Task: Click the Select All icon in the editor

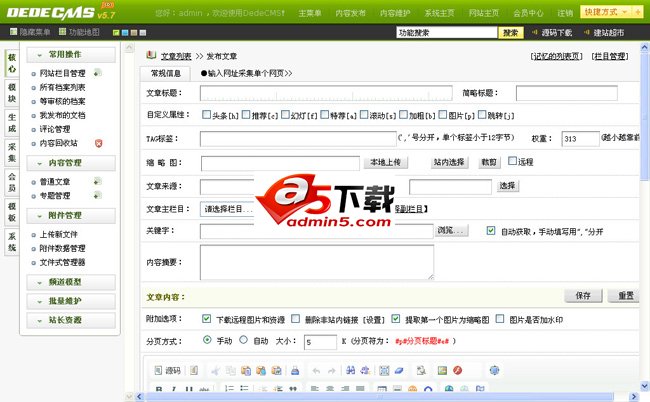Action: tap(384, 370)
